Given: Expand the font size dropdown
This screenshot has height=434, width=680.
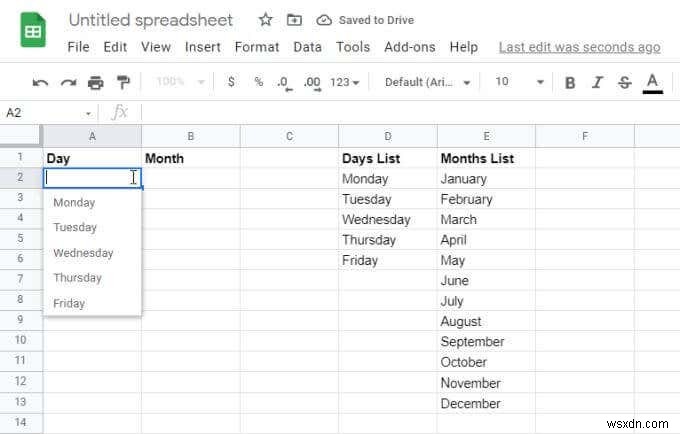Looking at the screenshot, I should tap(520, 83).
